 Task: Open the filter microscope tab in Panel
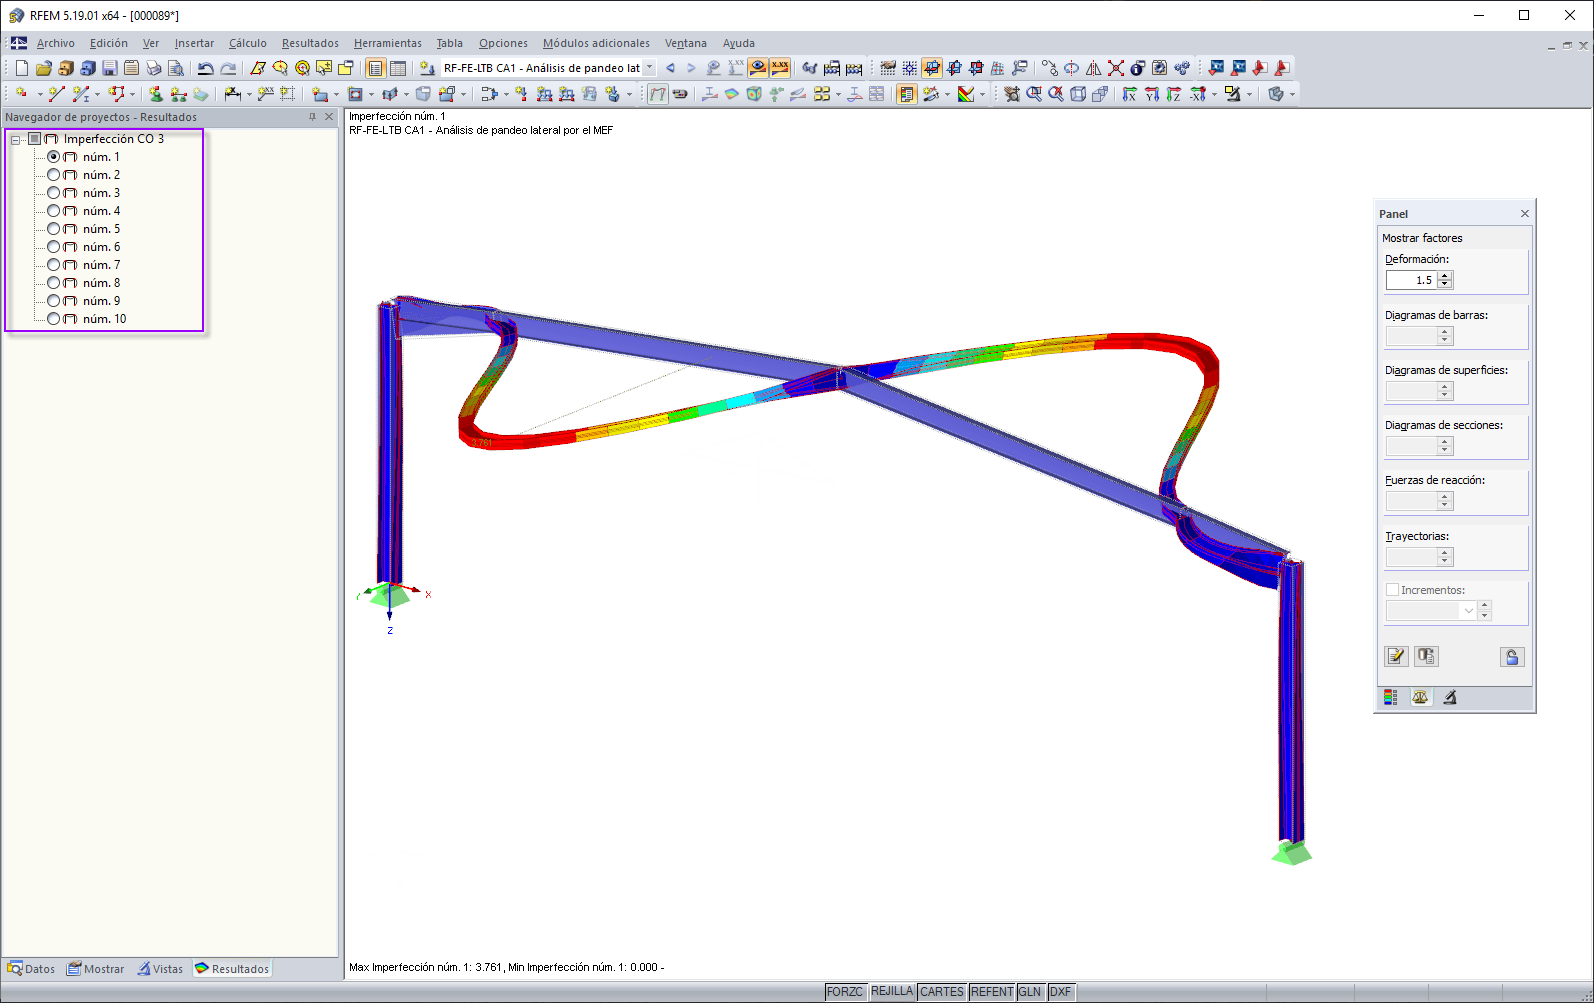pyautogui.click(x=1450, y=697)
